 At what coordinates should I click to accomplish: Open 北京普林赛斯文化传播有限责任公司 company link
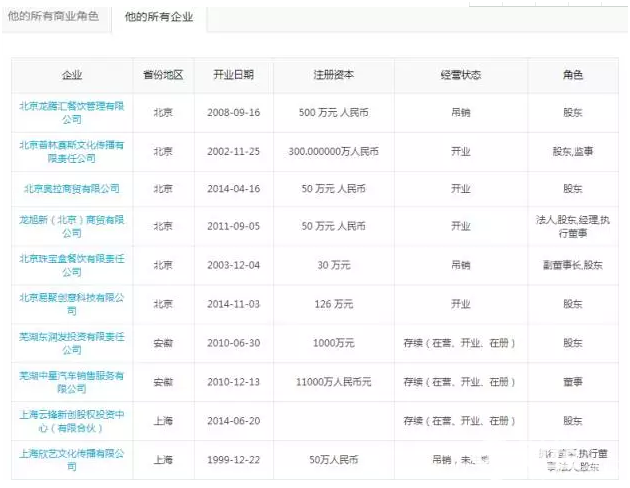72,151
